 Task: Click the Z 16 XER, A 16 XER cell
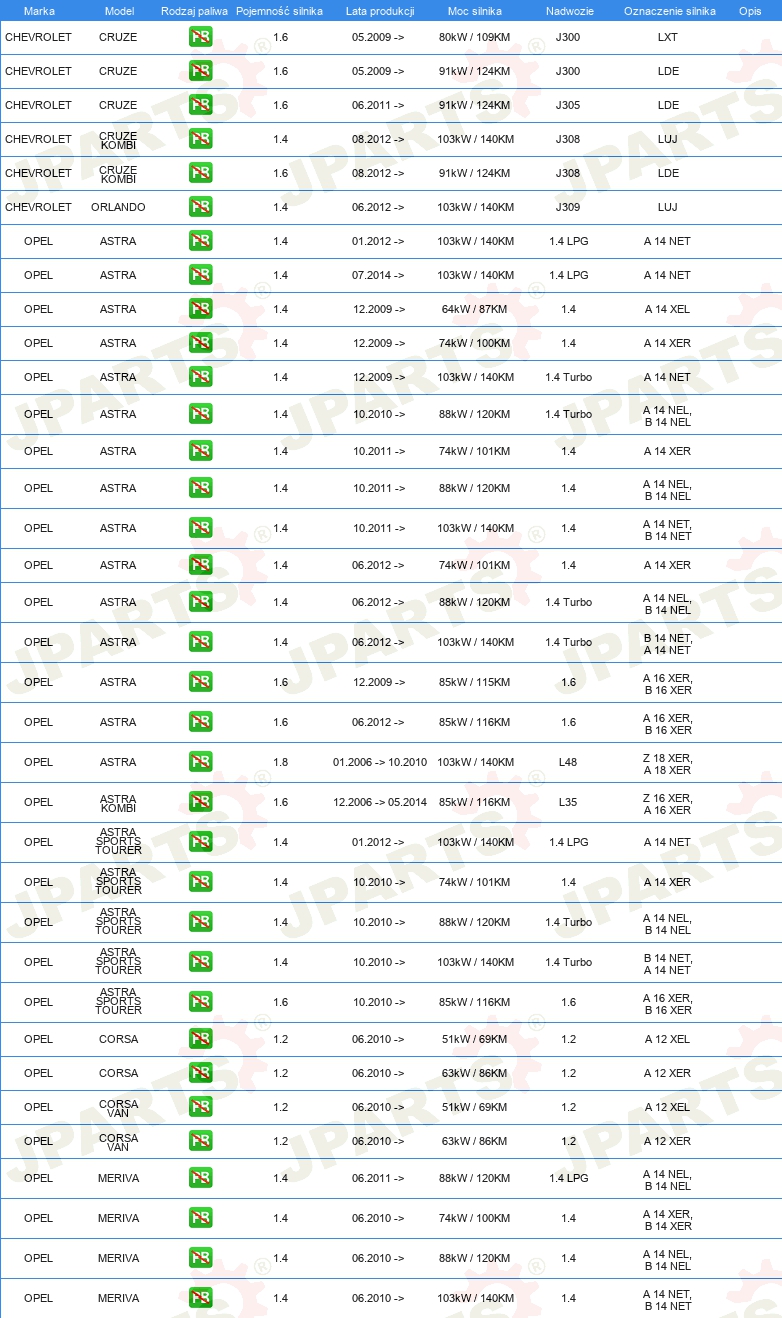[x=667, y=804]
